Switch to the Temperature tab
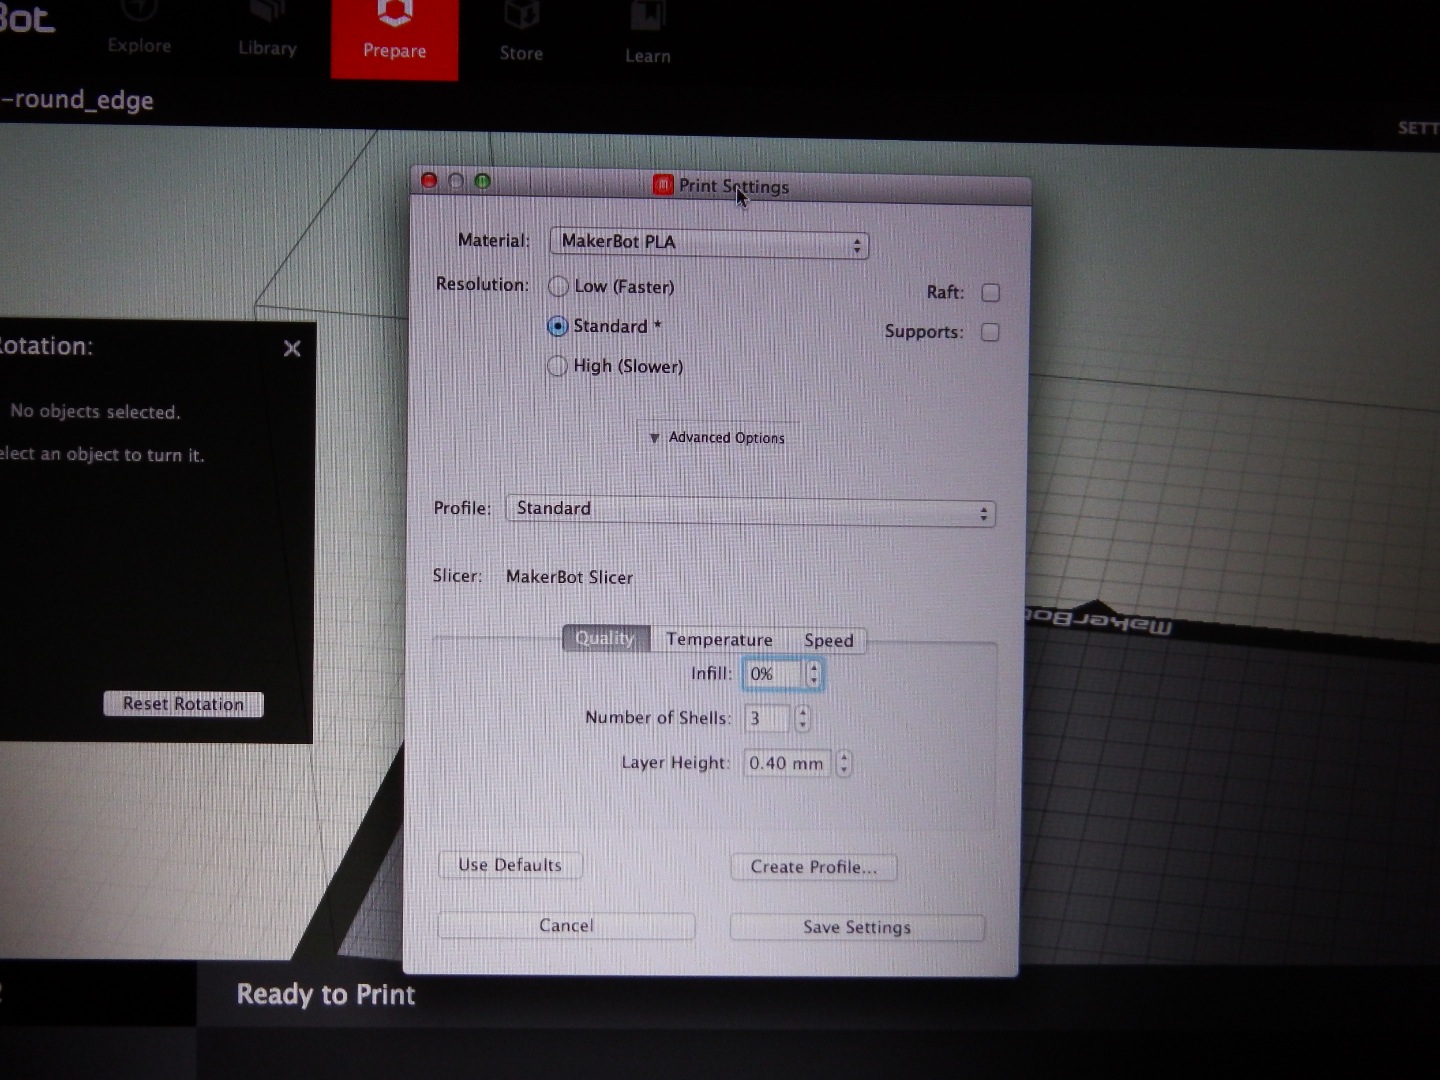 pos(719,640)
